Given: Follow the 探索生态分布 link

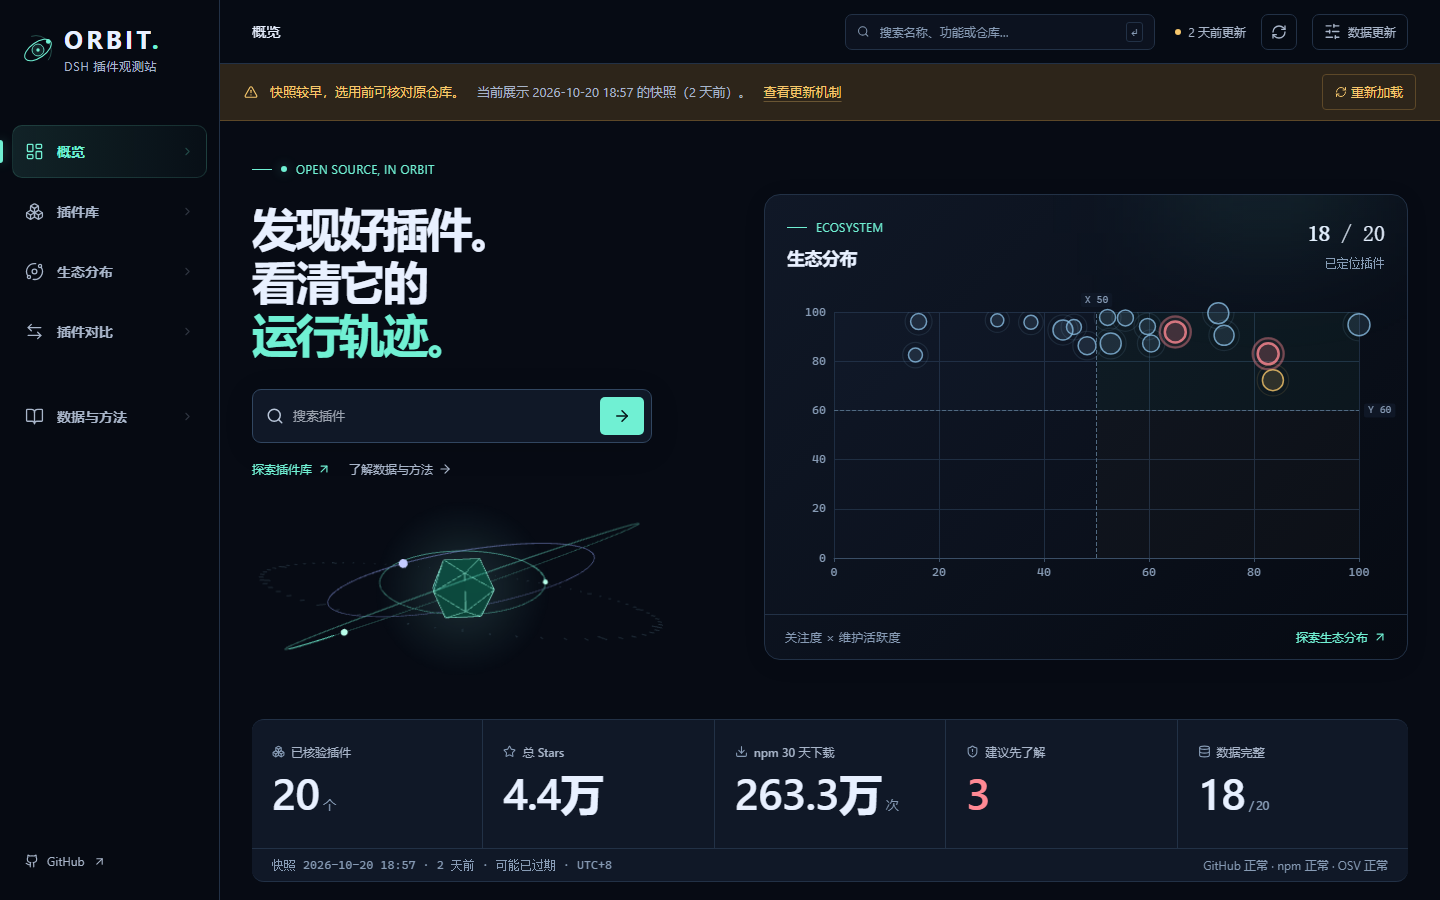Looking at the screenshot, I should 1340,637.
